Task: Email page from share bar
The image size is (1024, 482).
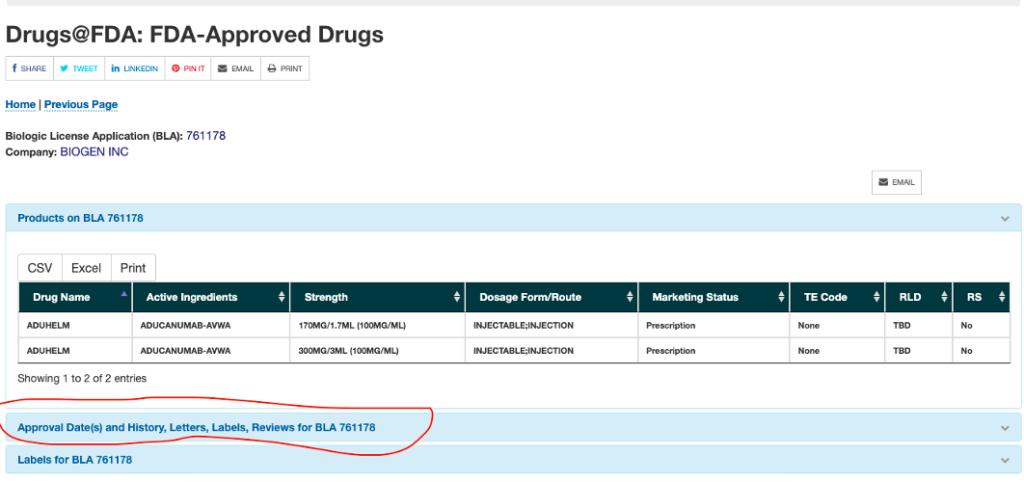Action: tap(236, 69)
